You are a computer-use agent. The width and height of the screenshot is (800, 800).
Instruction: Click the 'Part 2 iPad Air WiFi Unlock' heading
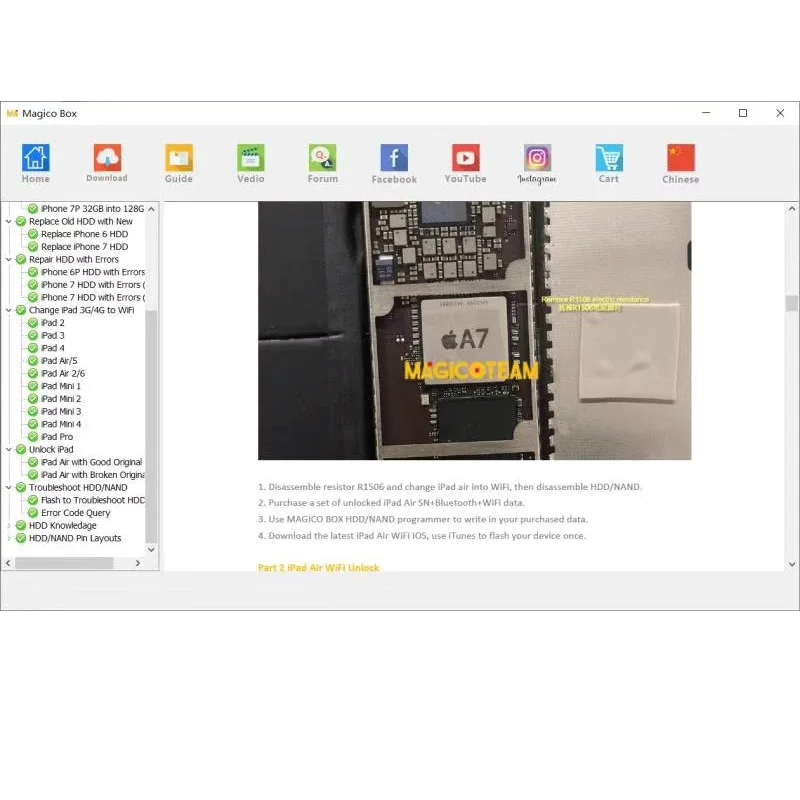click(x=319, y=567)
